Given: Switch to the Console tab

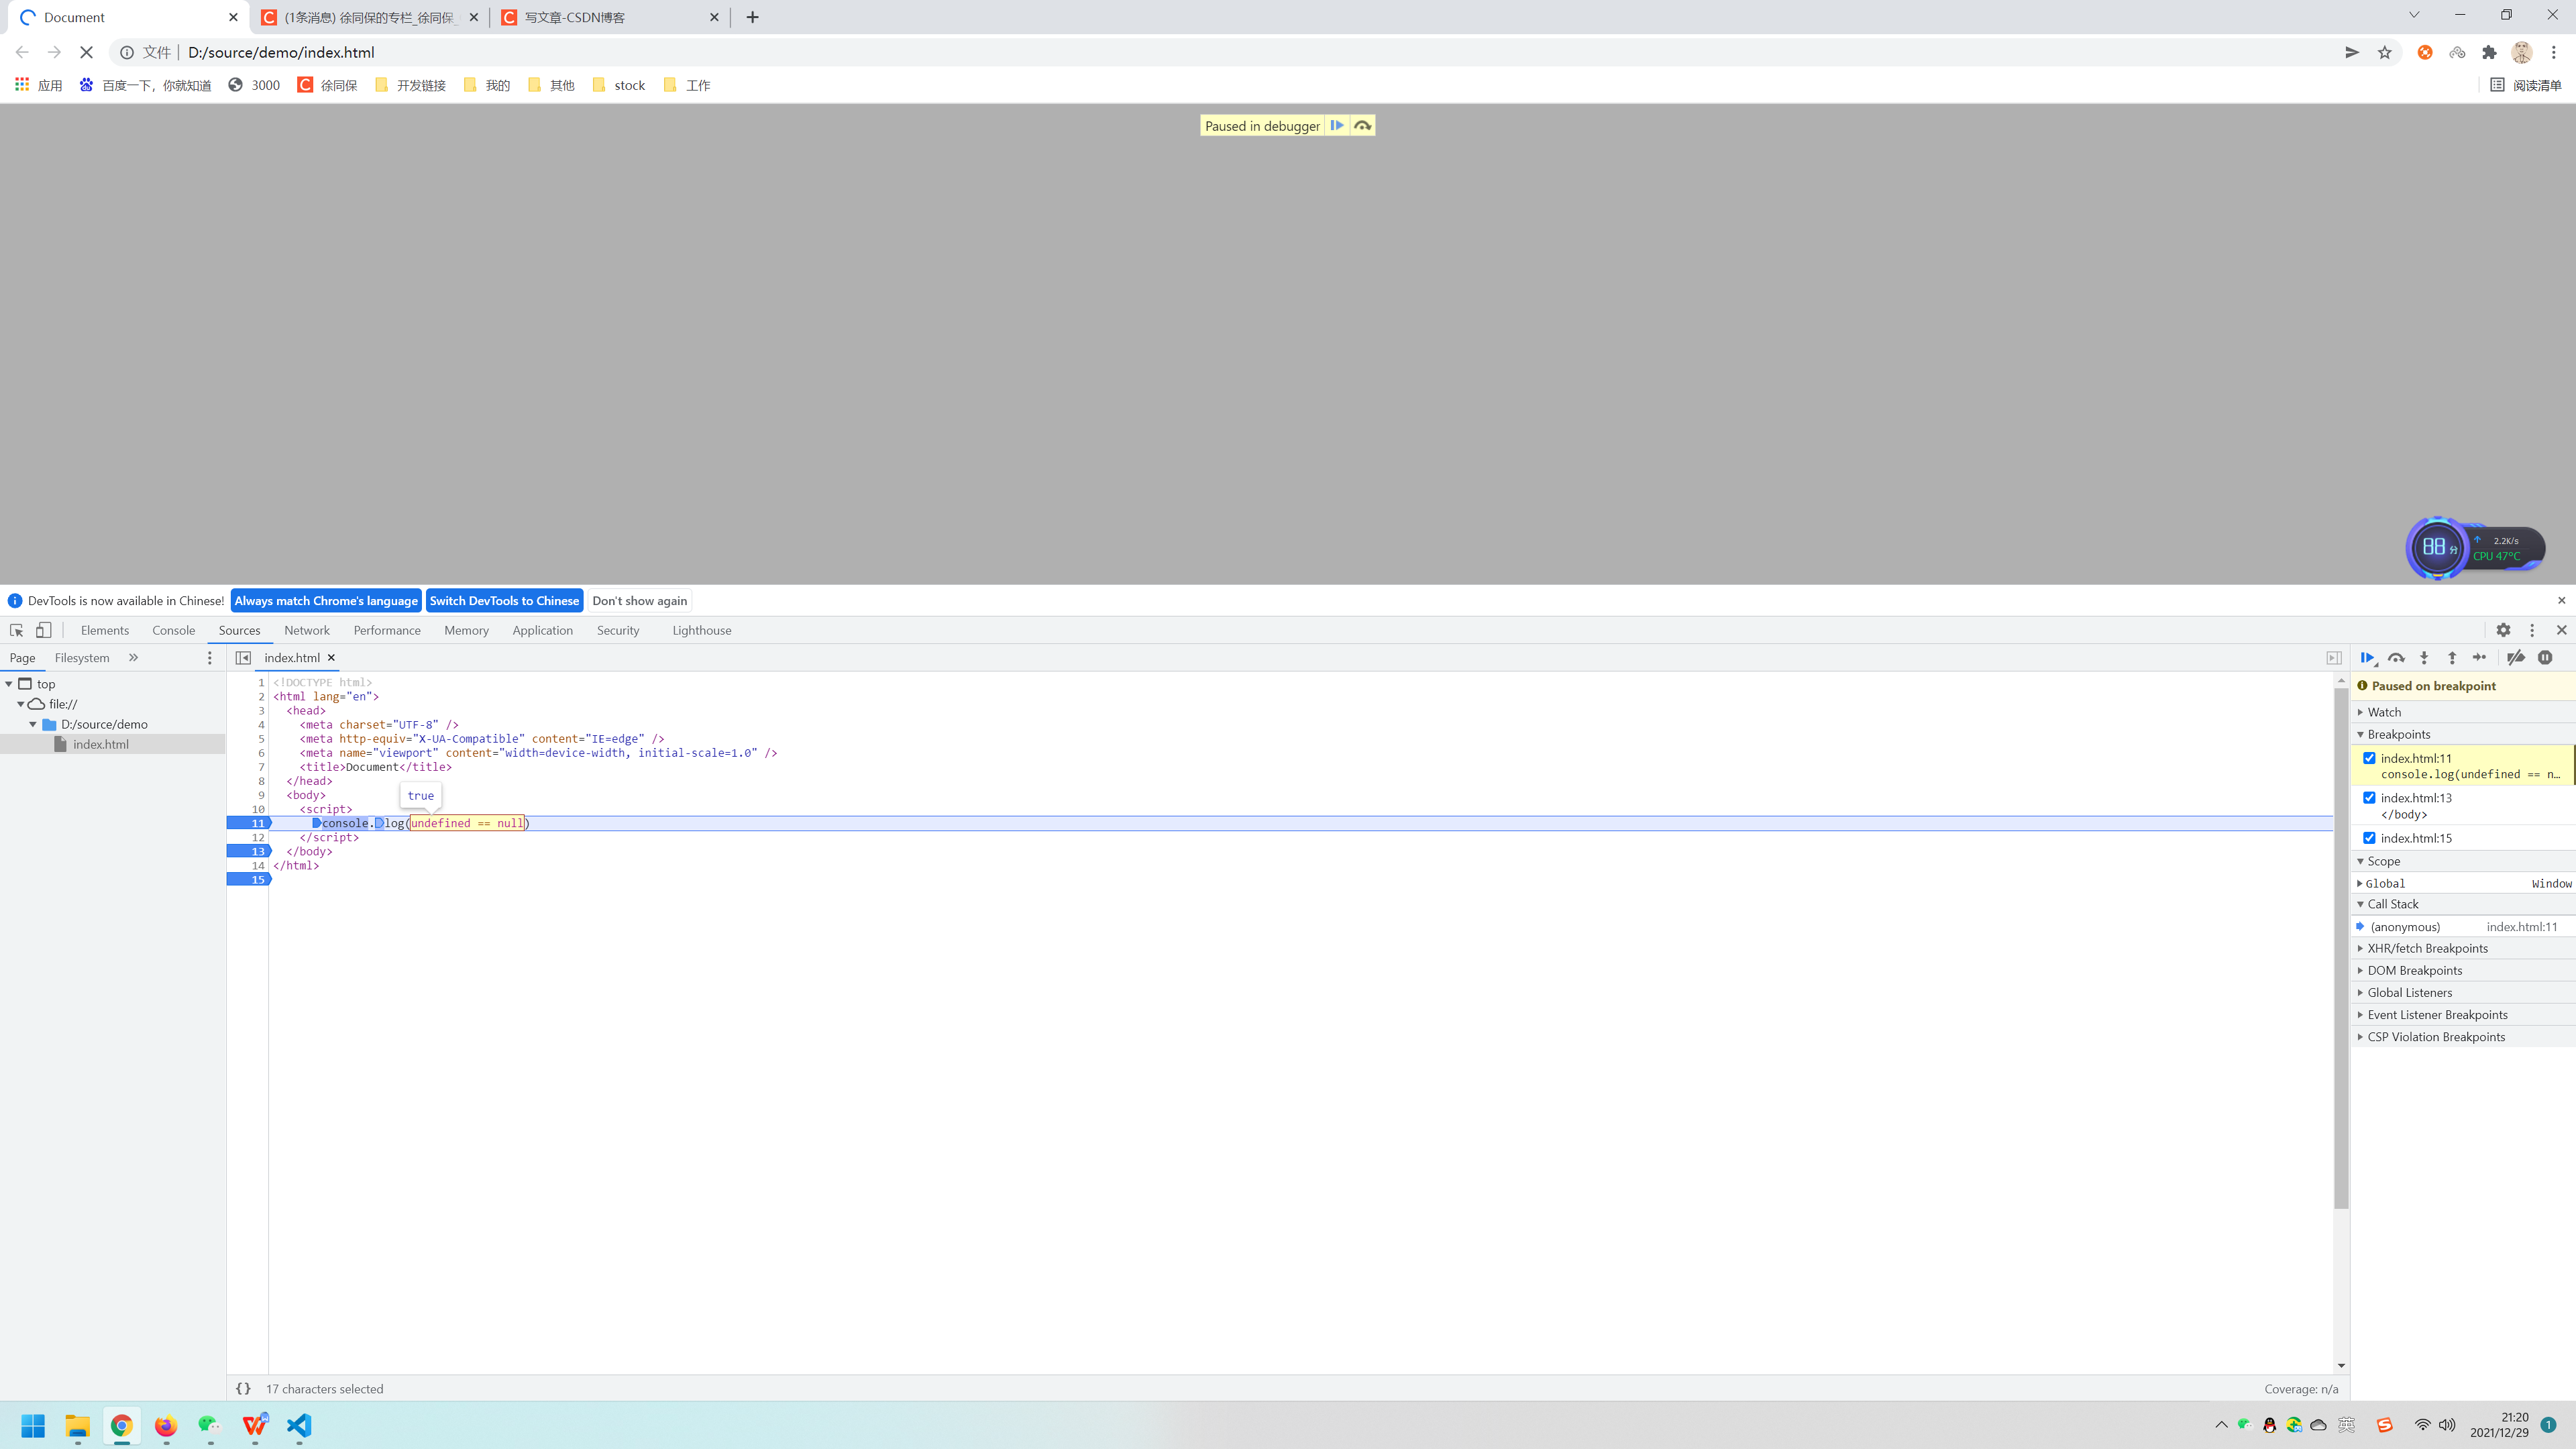Looking at the screenshot, I should (x=173, y=630).
